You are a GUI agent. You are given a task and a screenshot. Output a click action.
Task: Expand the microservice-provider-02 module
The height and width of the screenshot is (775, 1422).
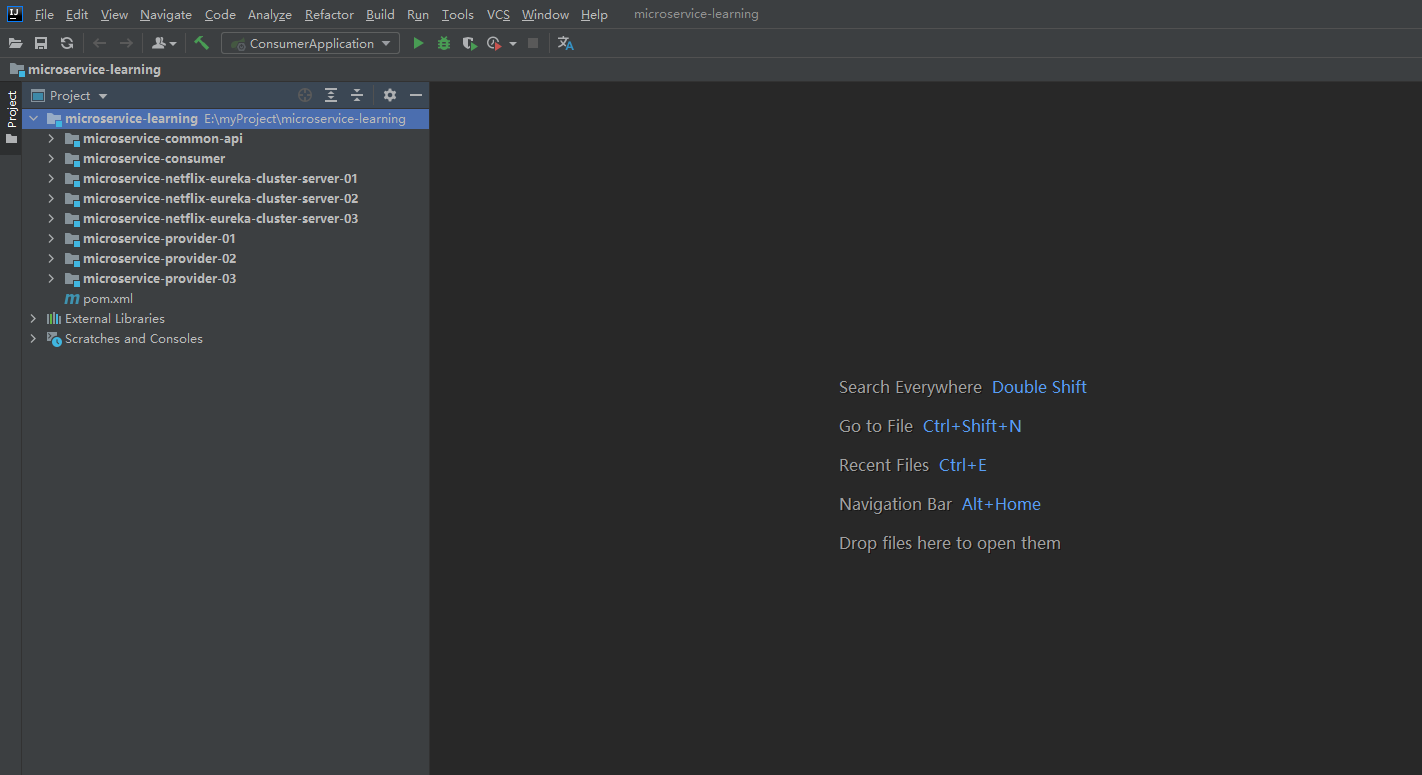51,258
